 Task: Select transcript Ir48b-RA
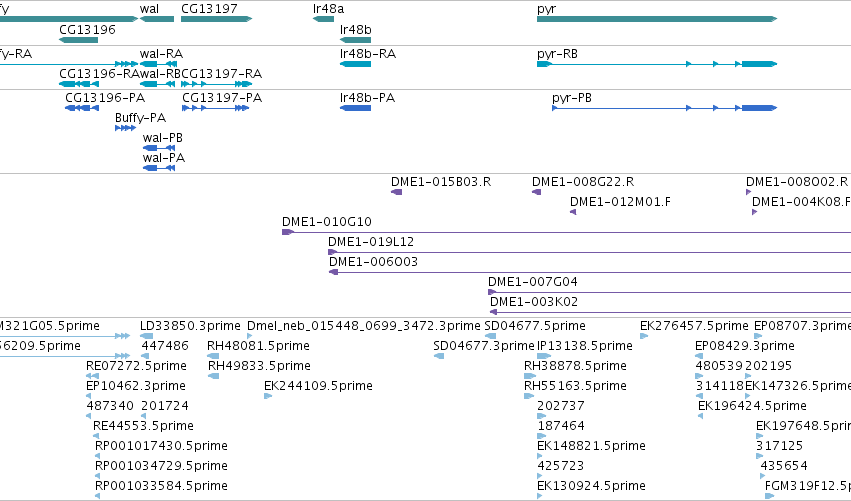355,64
